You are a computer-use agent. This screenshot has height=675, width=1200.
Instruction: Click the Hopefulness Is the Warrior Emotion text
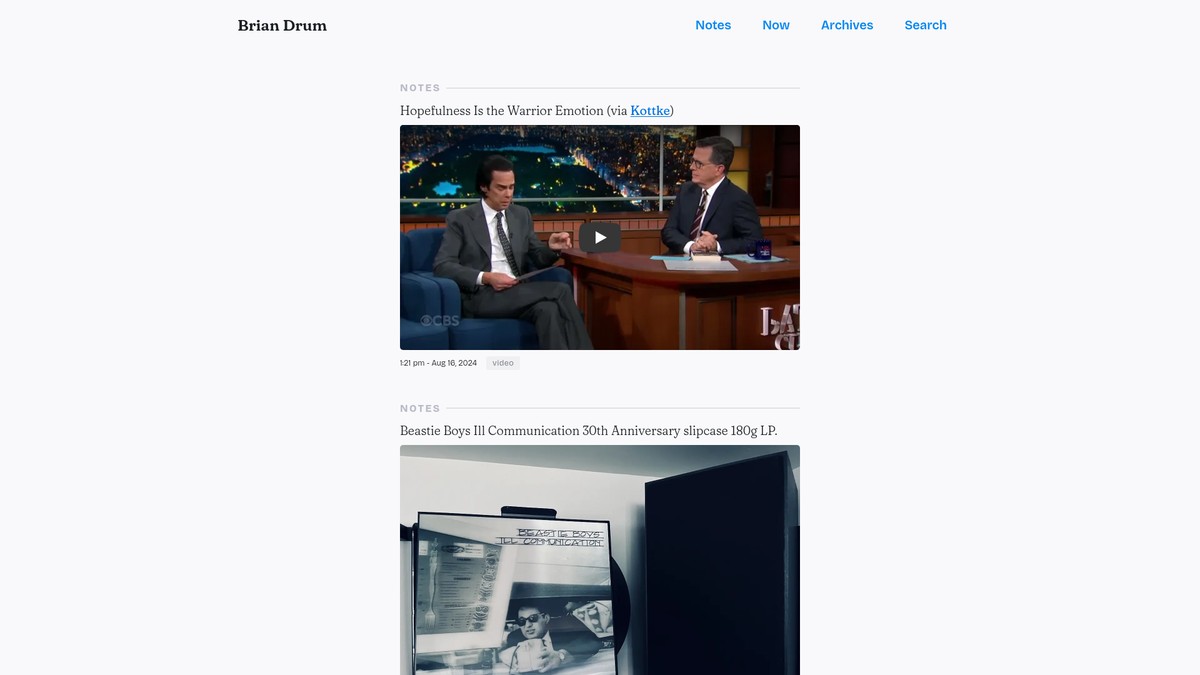[502, 111]
